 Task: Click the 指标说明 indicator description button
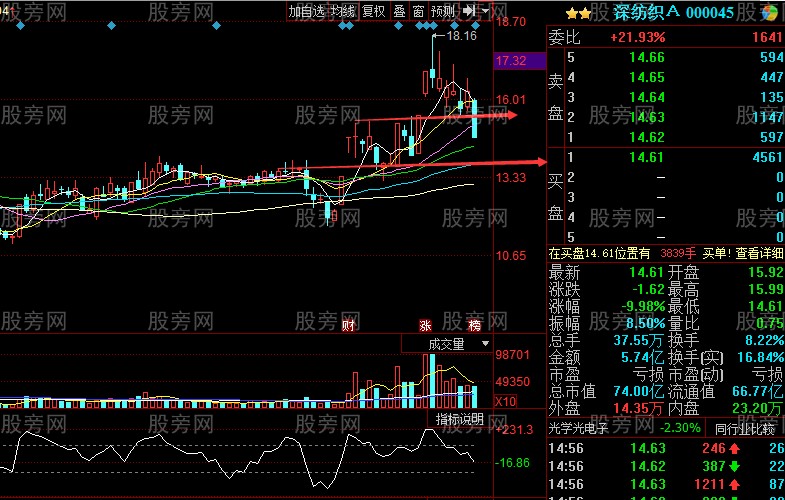tap(459, 418)
